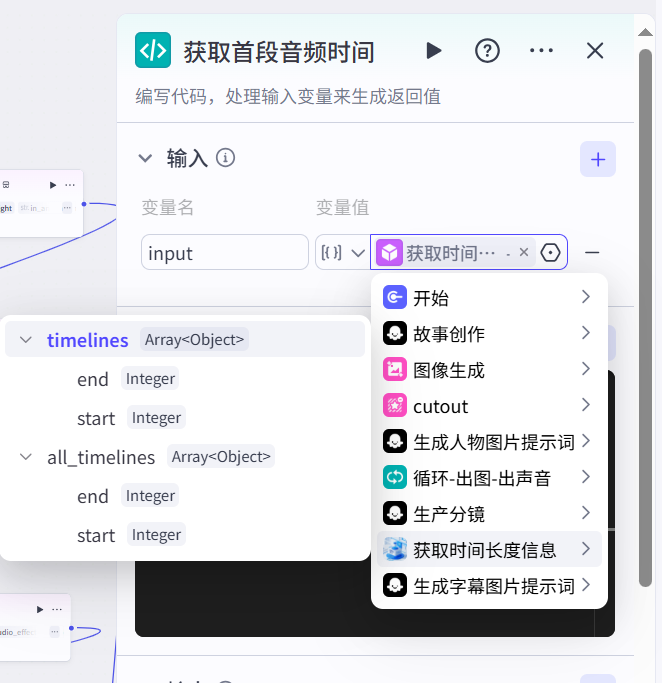This screenshot has height=683, width=662.
Task: Click the 获取时间长度信息 plugin icon
Action: (x=395, y=549)
